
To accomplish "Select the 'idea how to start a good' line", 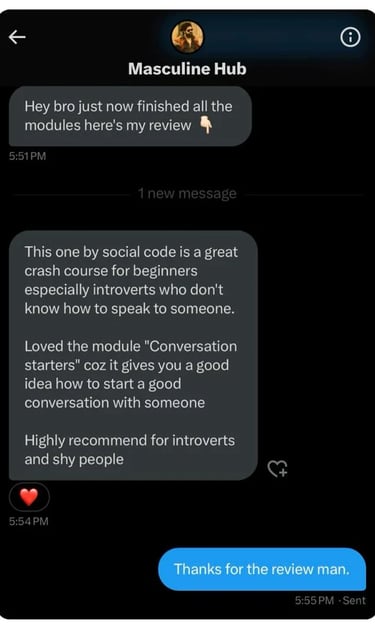I will [x=102, y=384].
